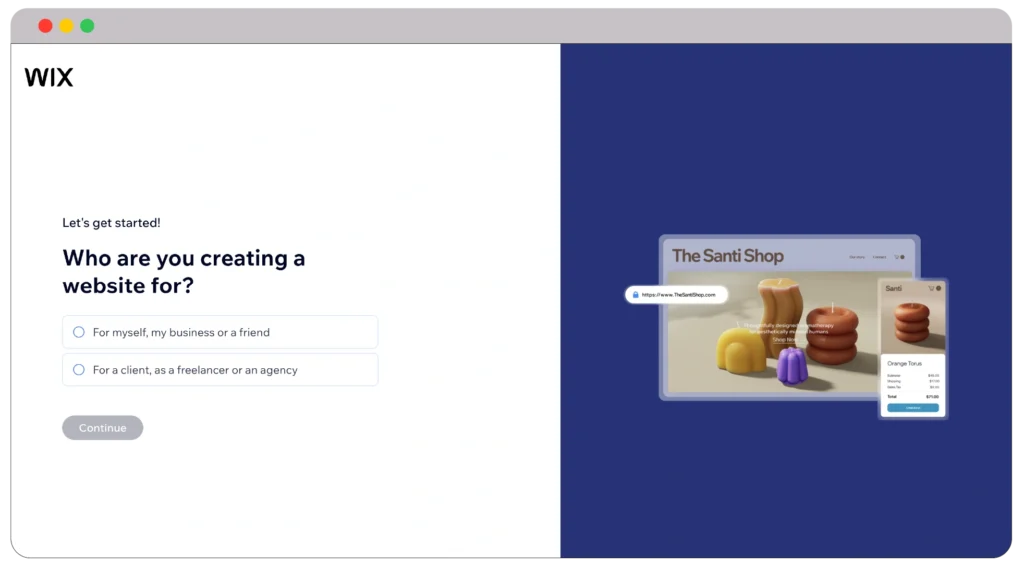Click the lock icon in the URL pill
1024x567 pixels.
(635, 295)
